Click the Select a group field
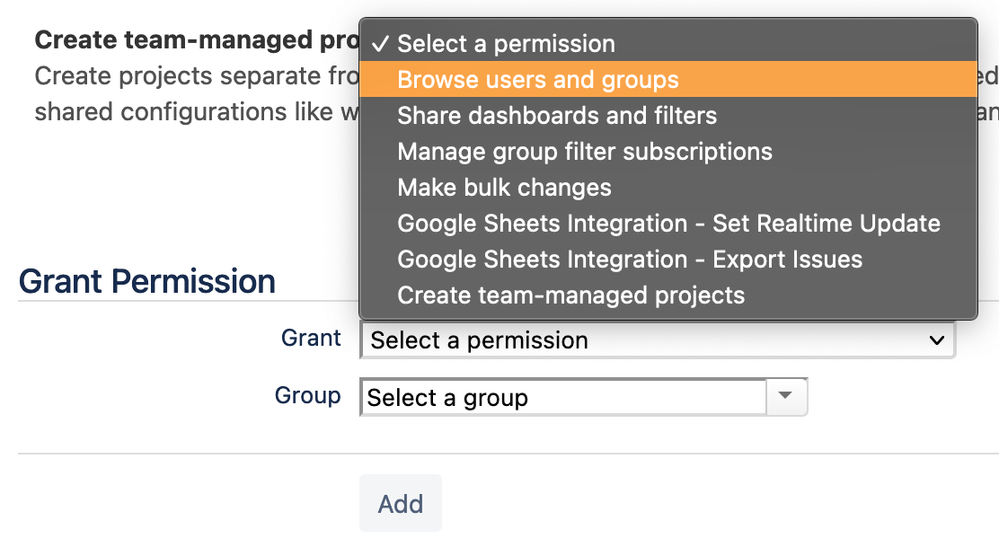The image size is (999, 546). [563, 398]
